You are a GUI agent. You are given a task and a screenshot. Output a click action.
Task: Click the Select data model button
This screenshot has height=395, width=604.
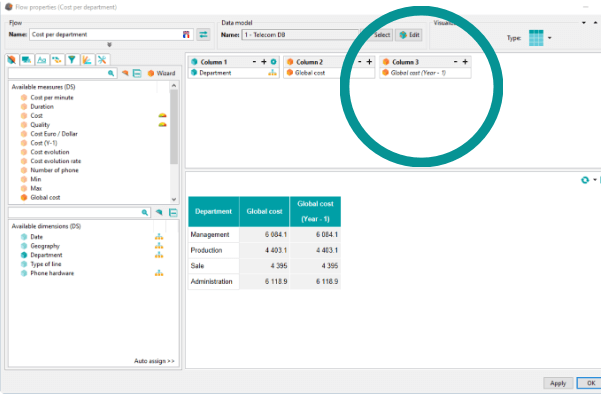[x=378, y=35]
